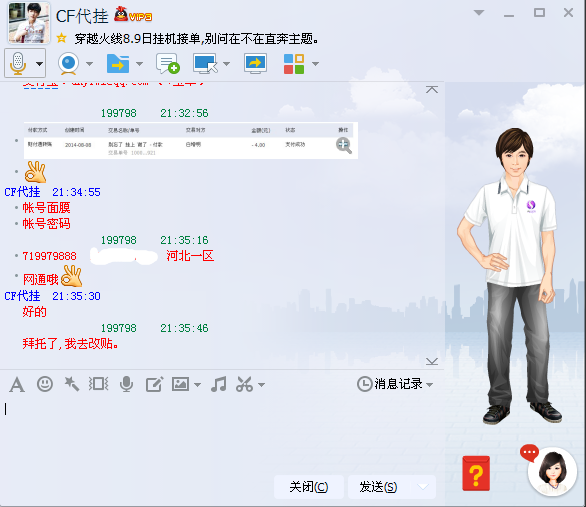This screenshot has width=586, height=507.
Task: Open the apps grid icon
Action: 294,64
